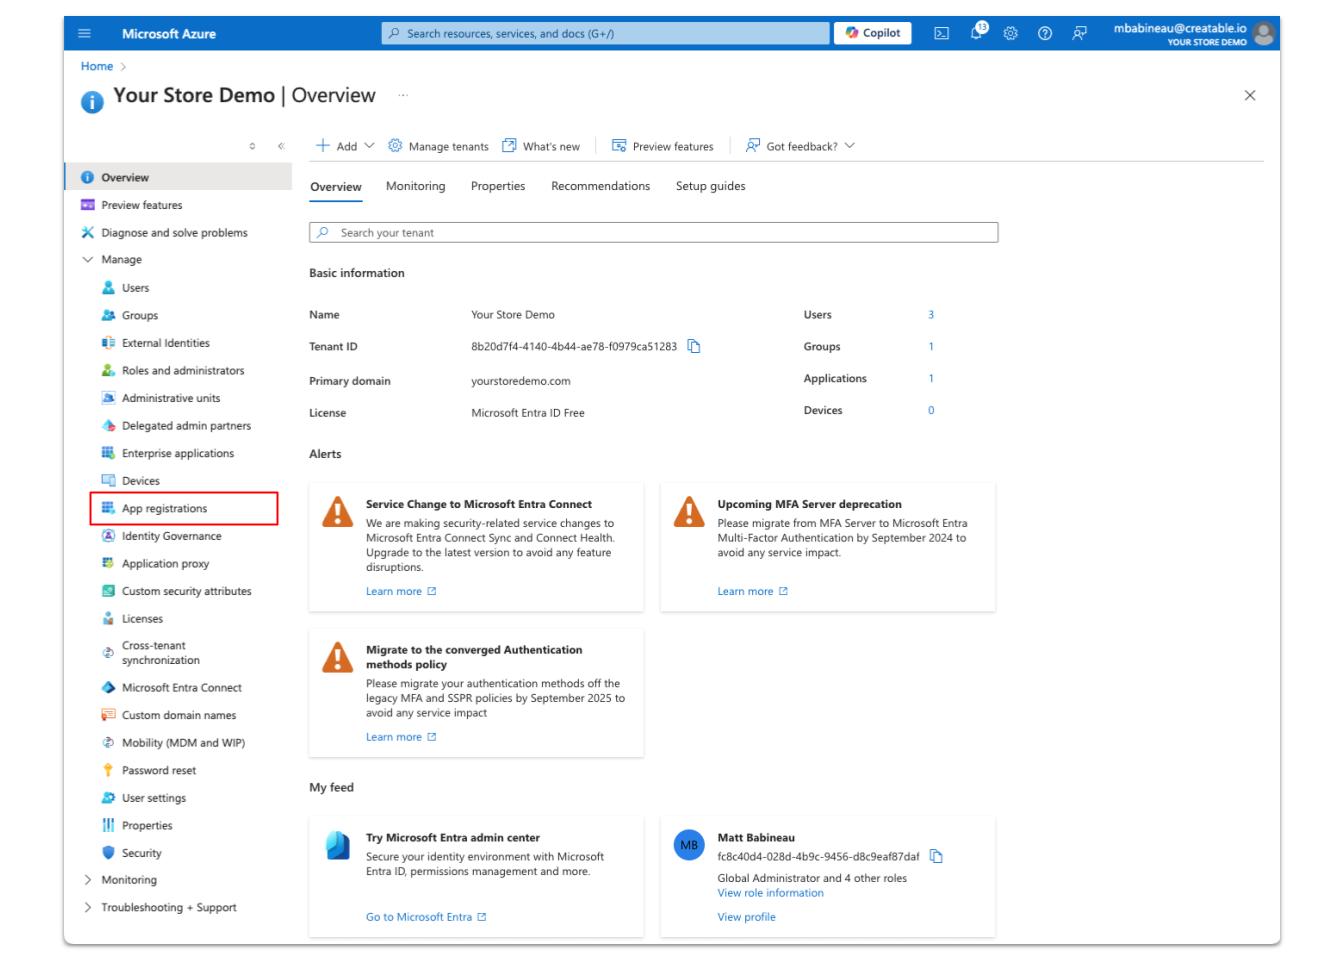Click the Users count of 3

[x=931, y=315]
